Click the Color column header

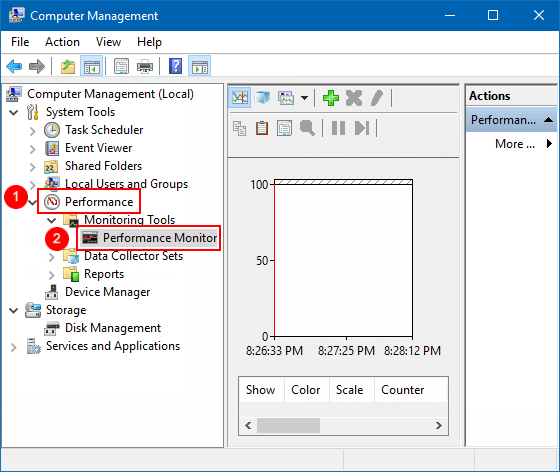tap(306, 390)
